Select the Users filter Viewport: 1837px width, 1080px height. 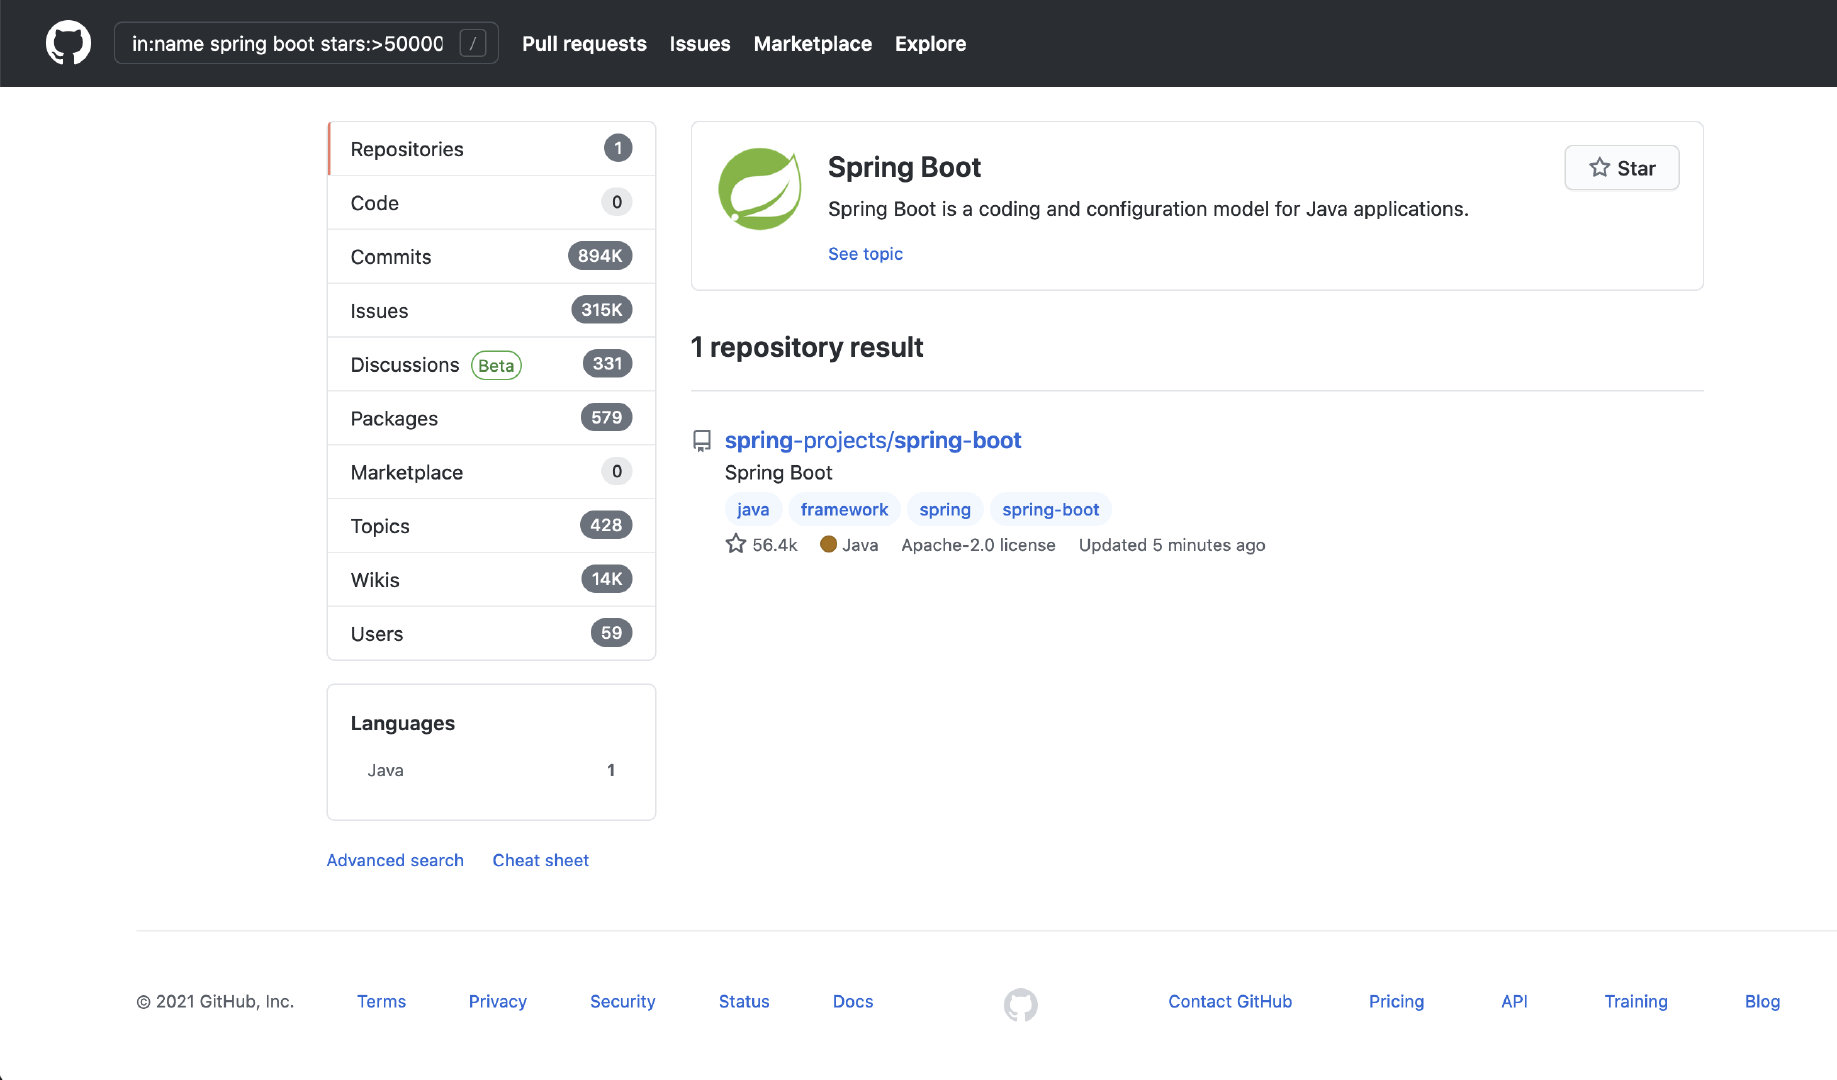[491, 634]
